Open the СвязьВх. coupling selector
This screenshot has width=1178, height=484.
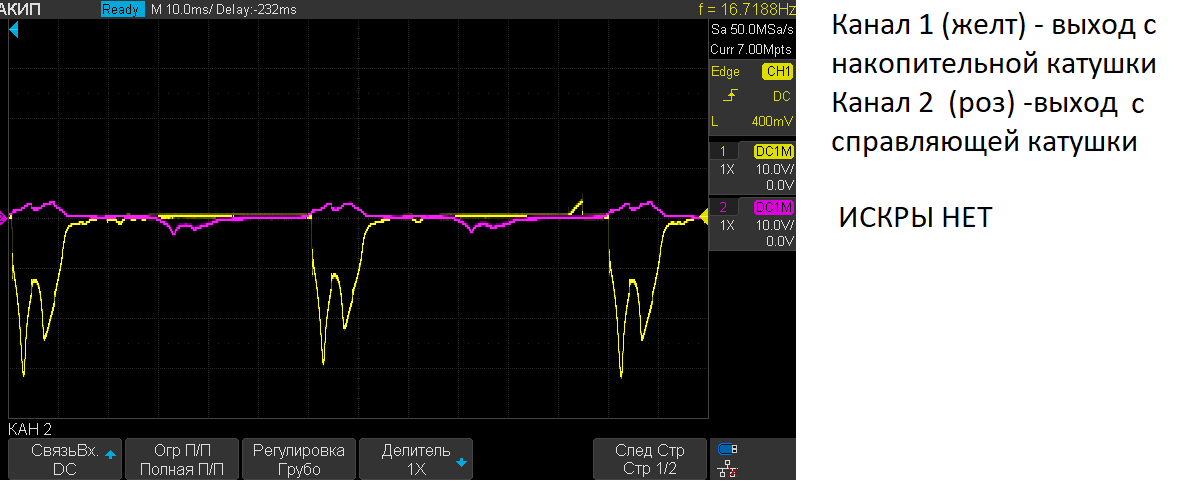coord(65,459)
